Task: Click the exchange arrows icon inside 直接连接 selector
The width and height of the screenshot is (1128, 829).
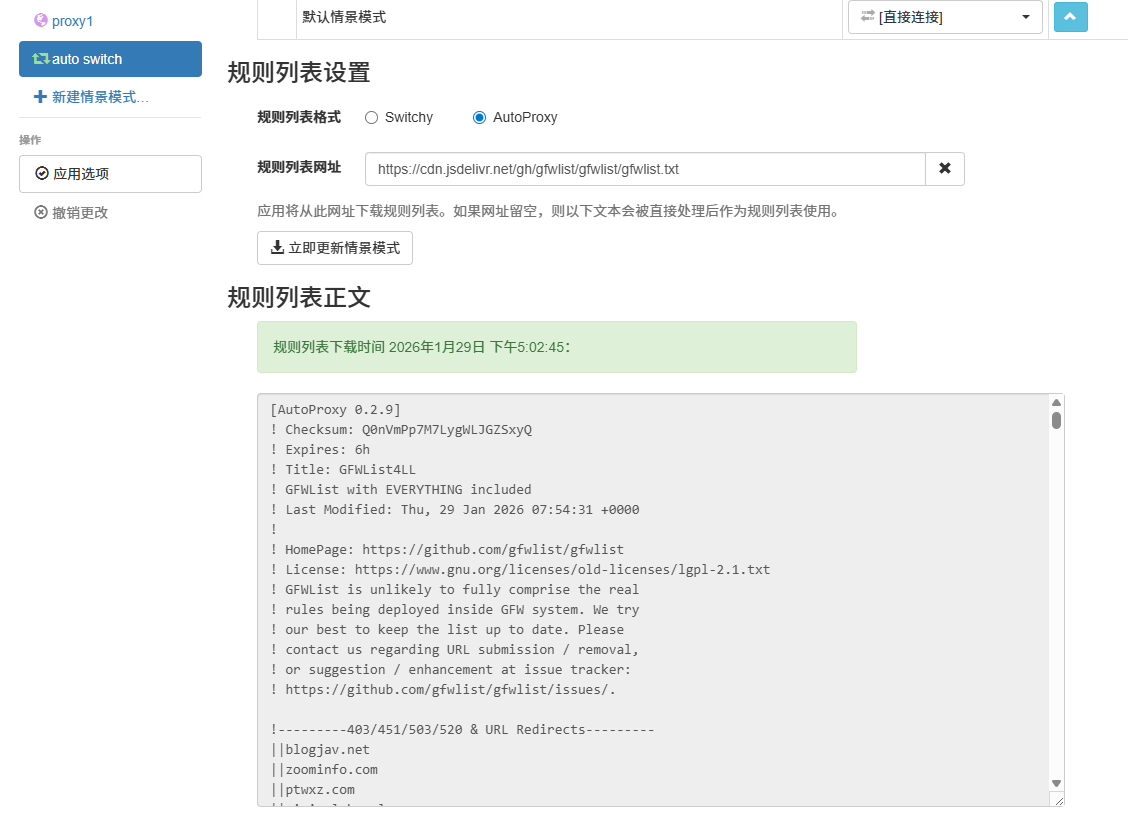Action: tap(868, 16)
